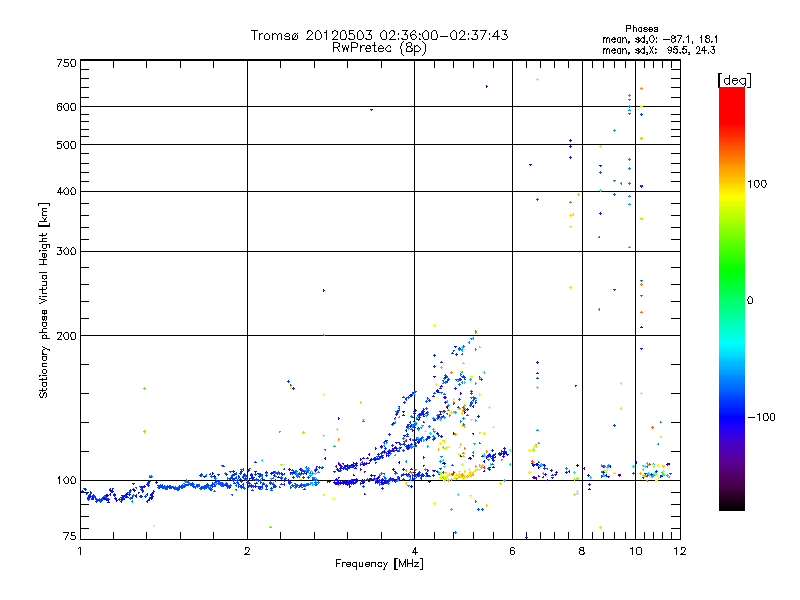This screenshot has height=600, width=800.
Task: Click the x-axis '8' tick label
Action: click(582, 551)
